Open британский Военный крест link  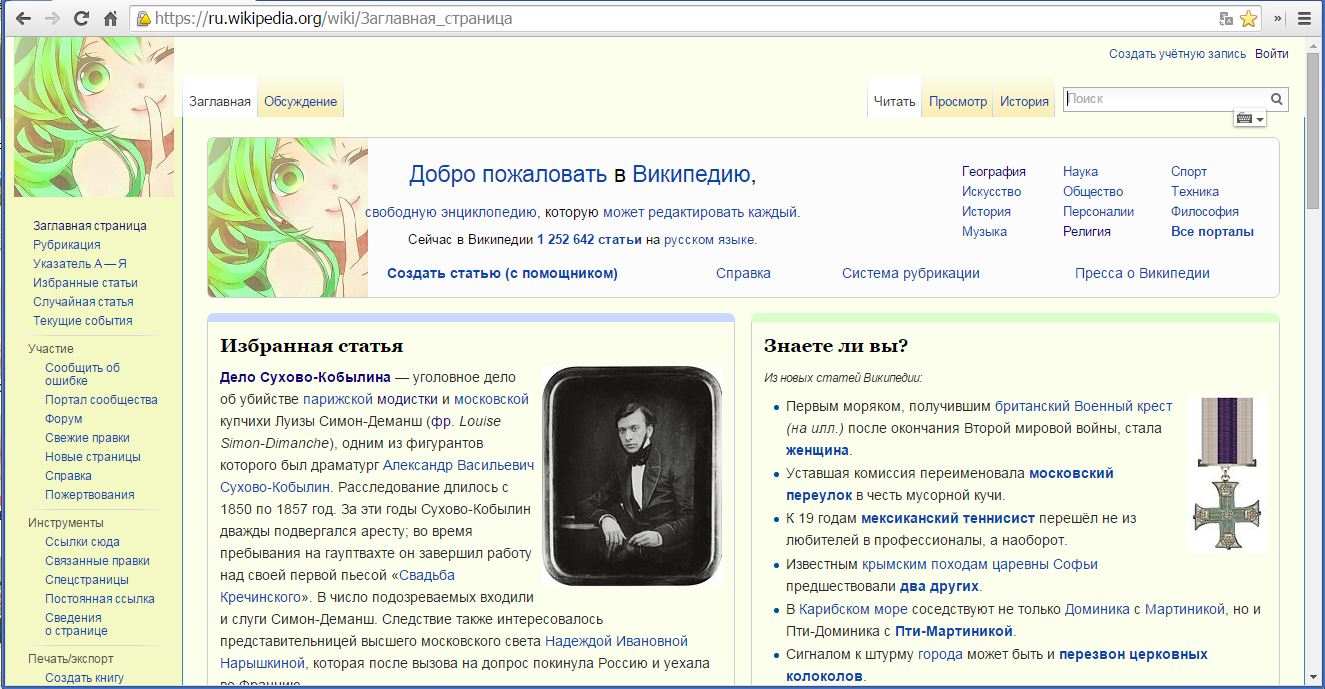1083,406
